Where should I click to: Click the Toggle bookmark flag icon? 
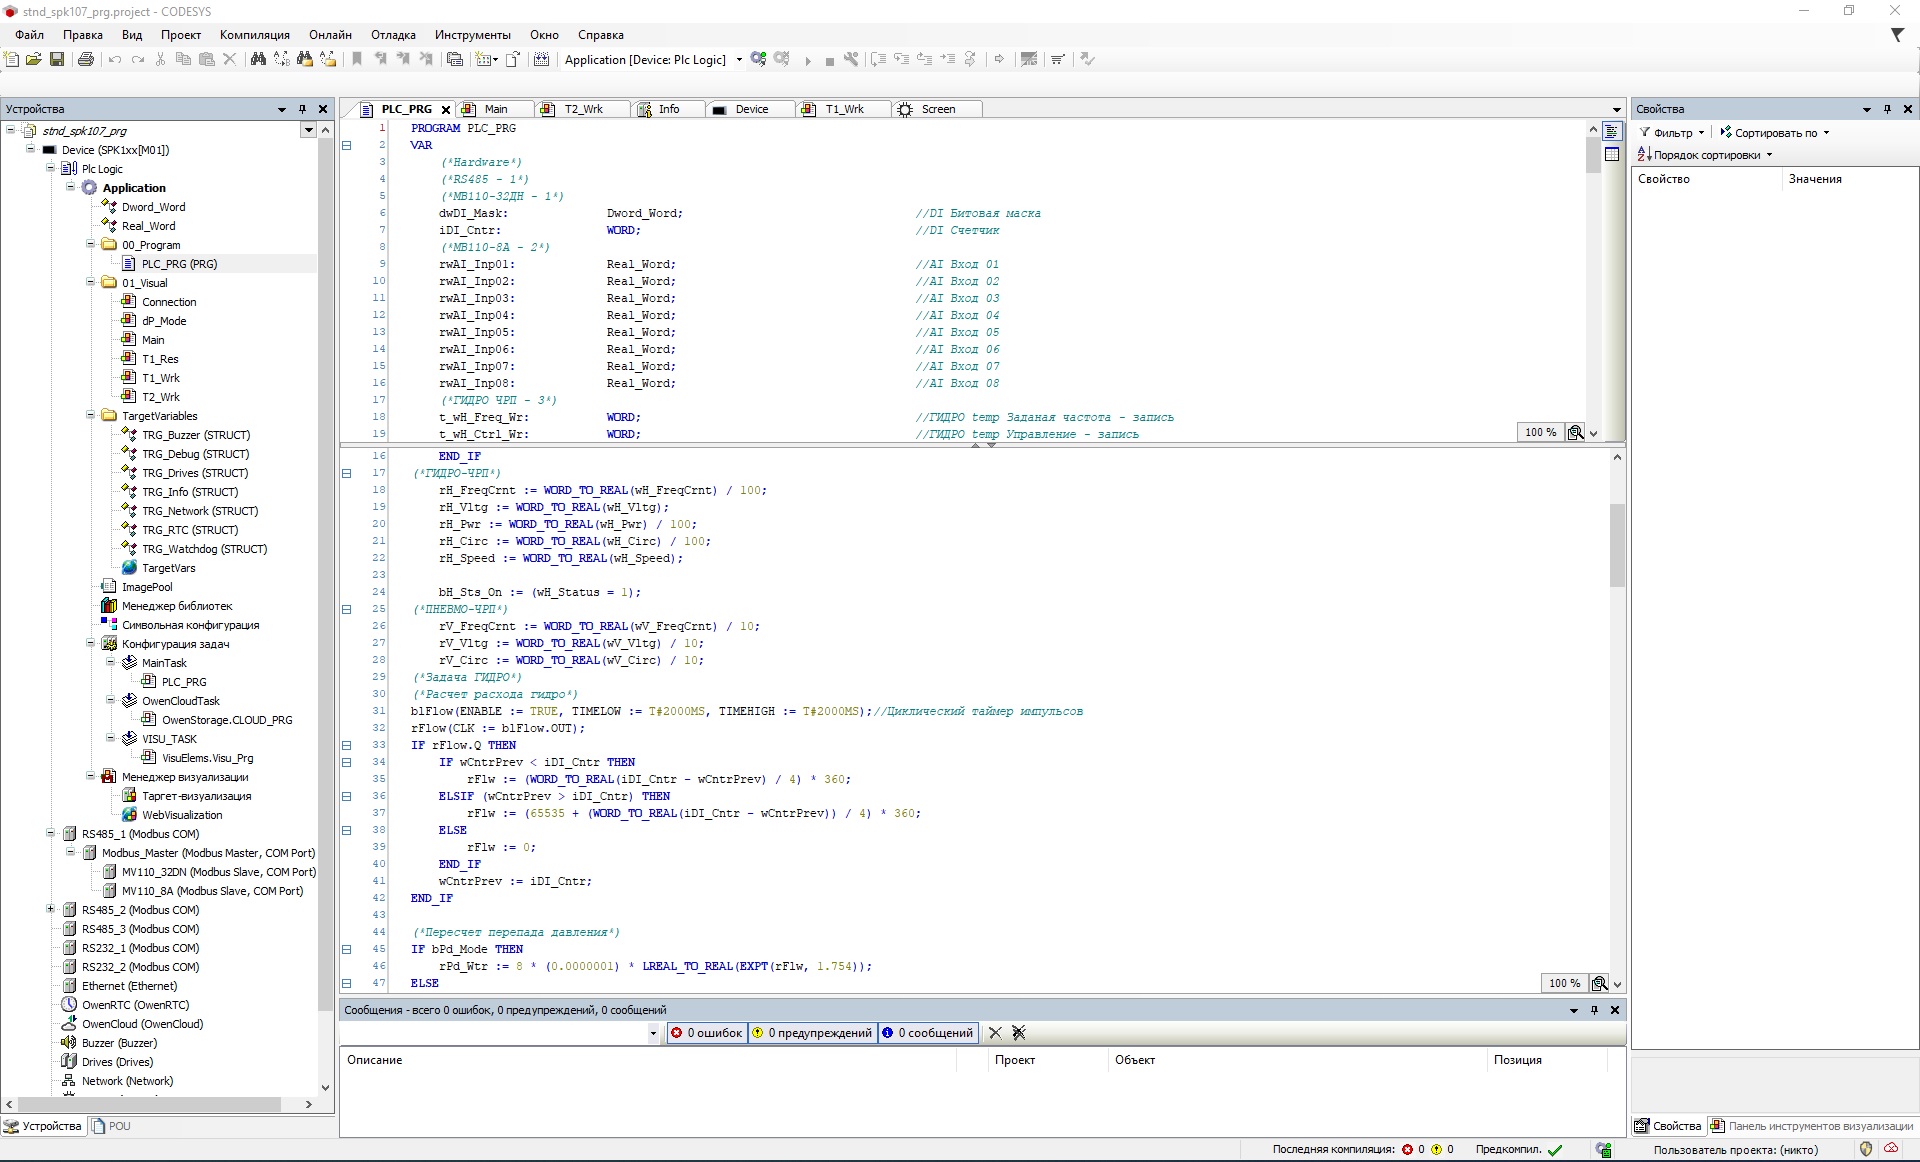(357, 60)
